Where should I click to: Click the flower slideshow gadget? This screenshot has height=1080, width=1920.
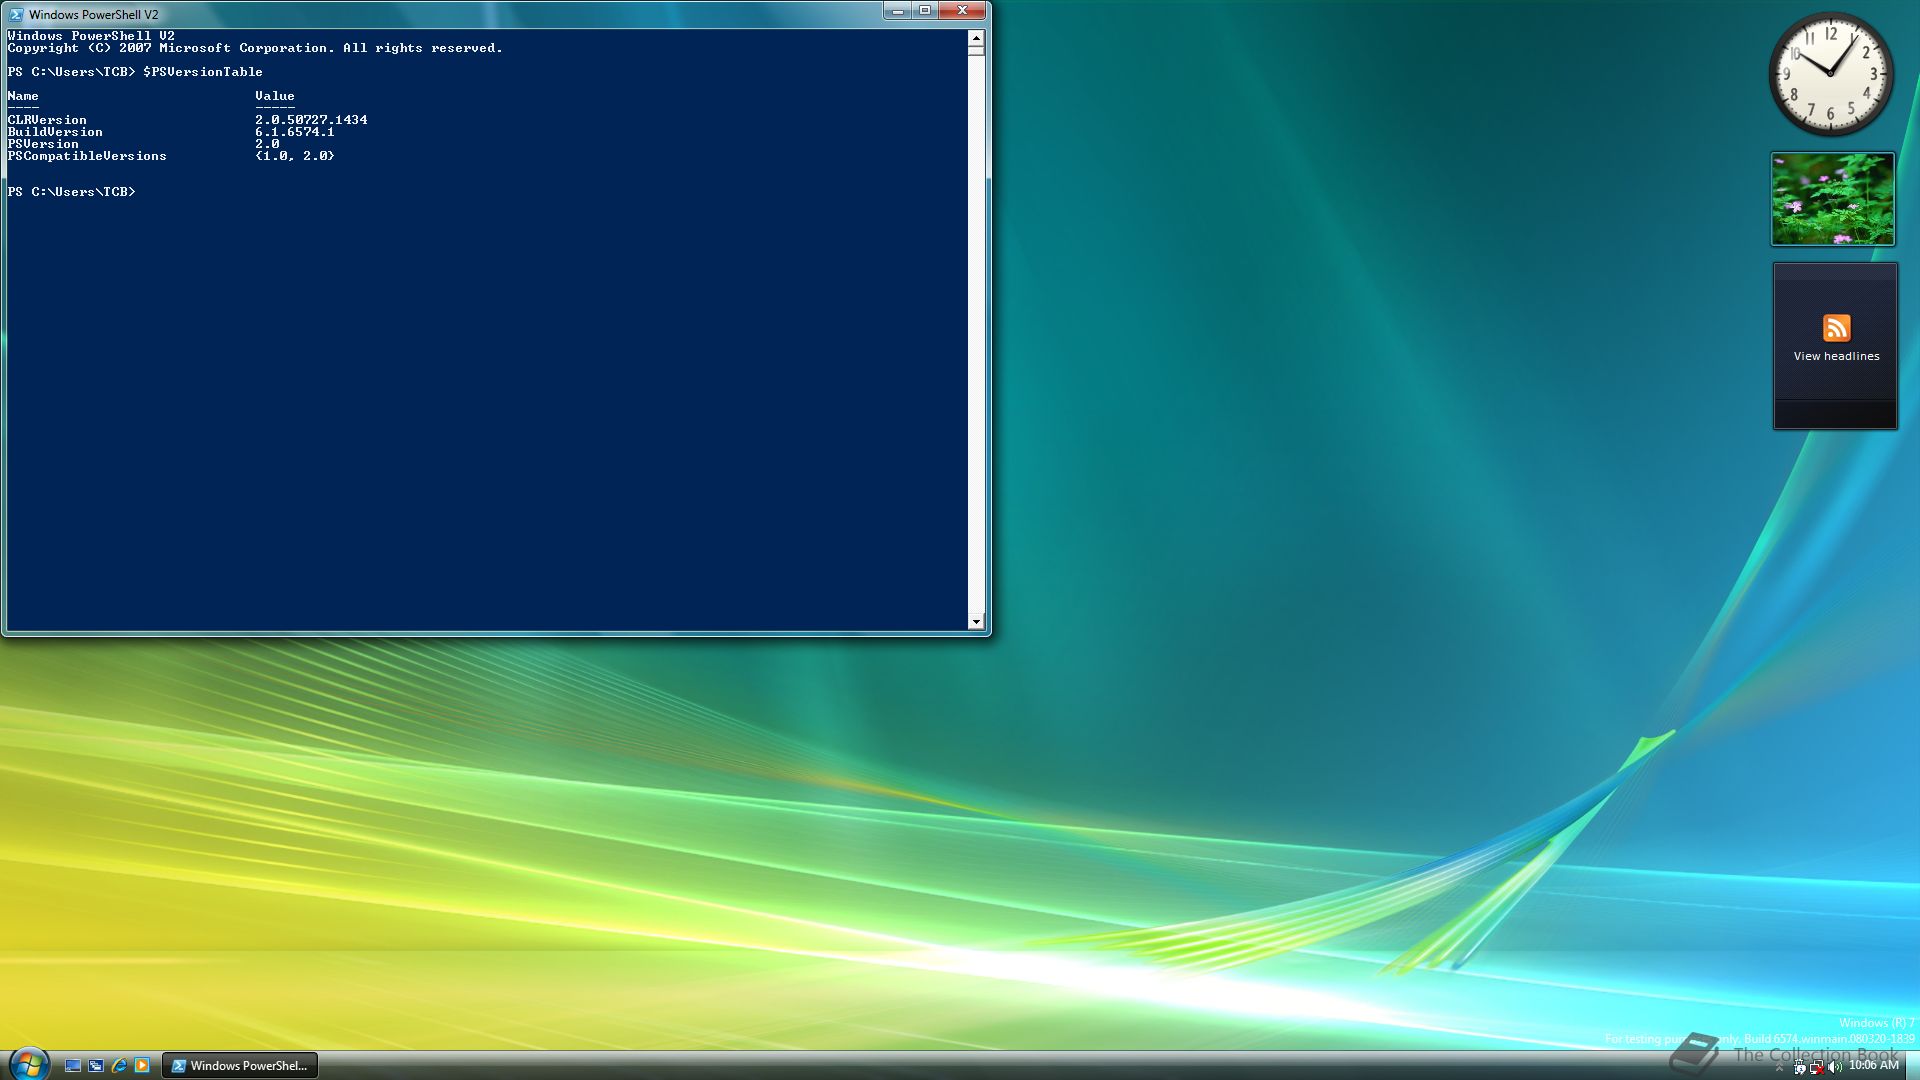pos(1833,199)
